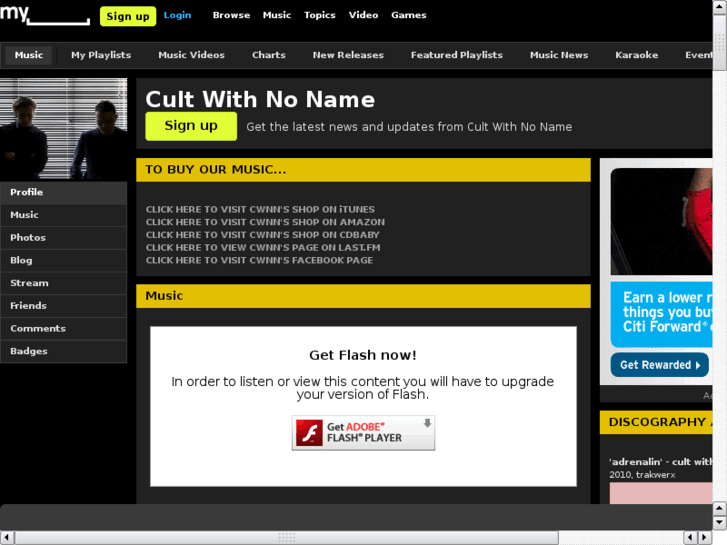This screenshot has height=545, width=727.
Task: Open Featured Playlists tab
Action: pyautogui.click(x=457, y=55)
